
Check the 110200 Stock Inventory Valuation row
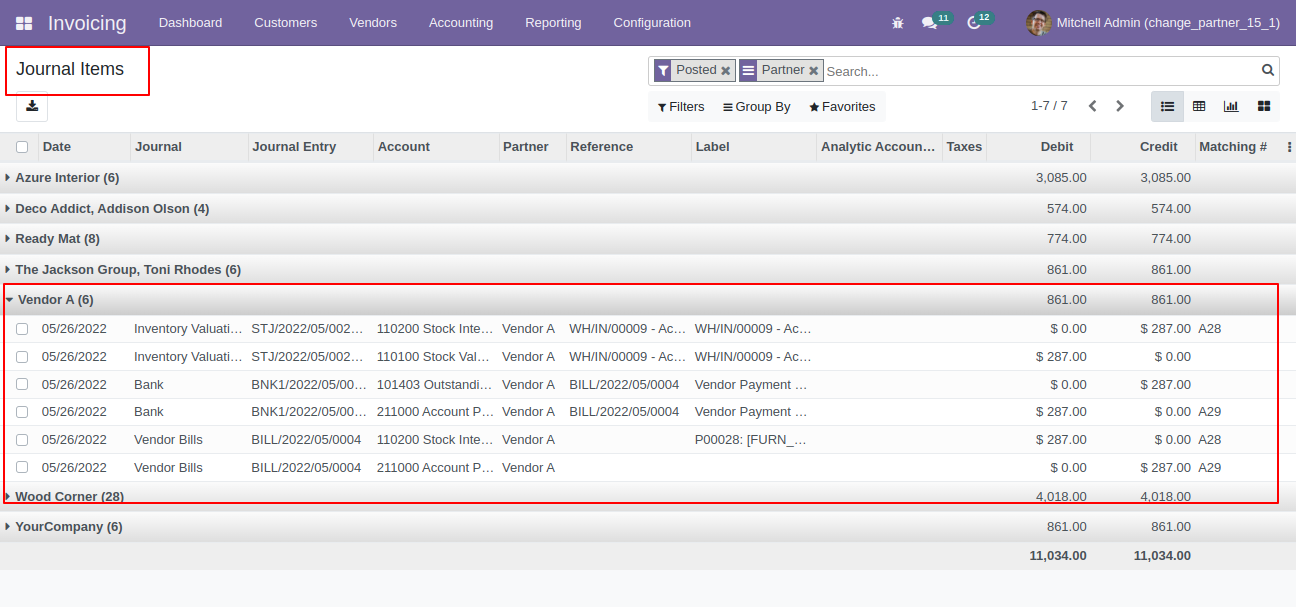tap(22, 329)
